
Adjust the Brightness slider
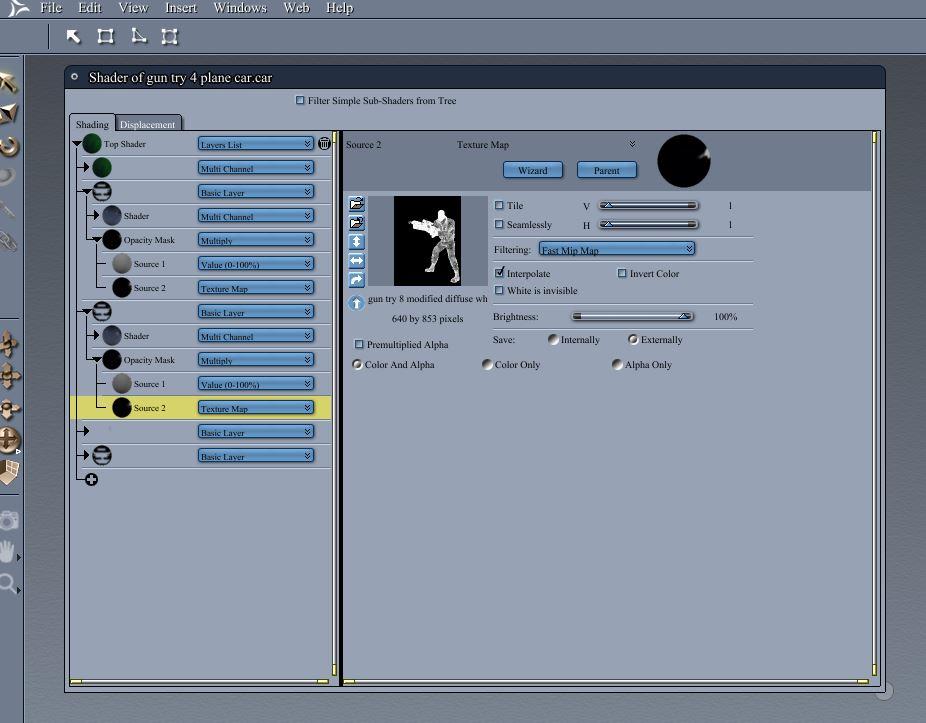coord(632,317)
